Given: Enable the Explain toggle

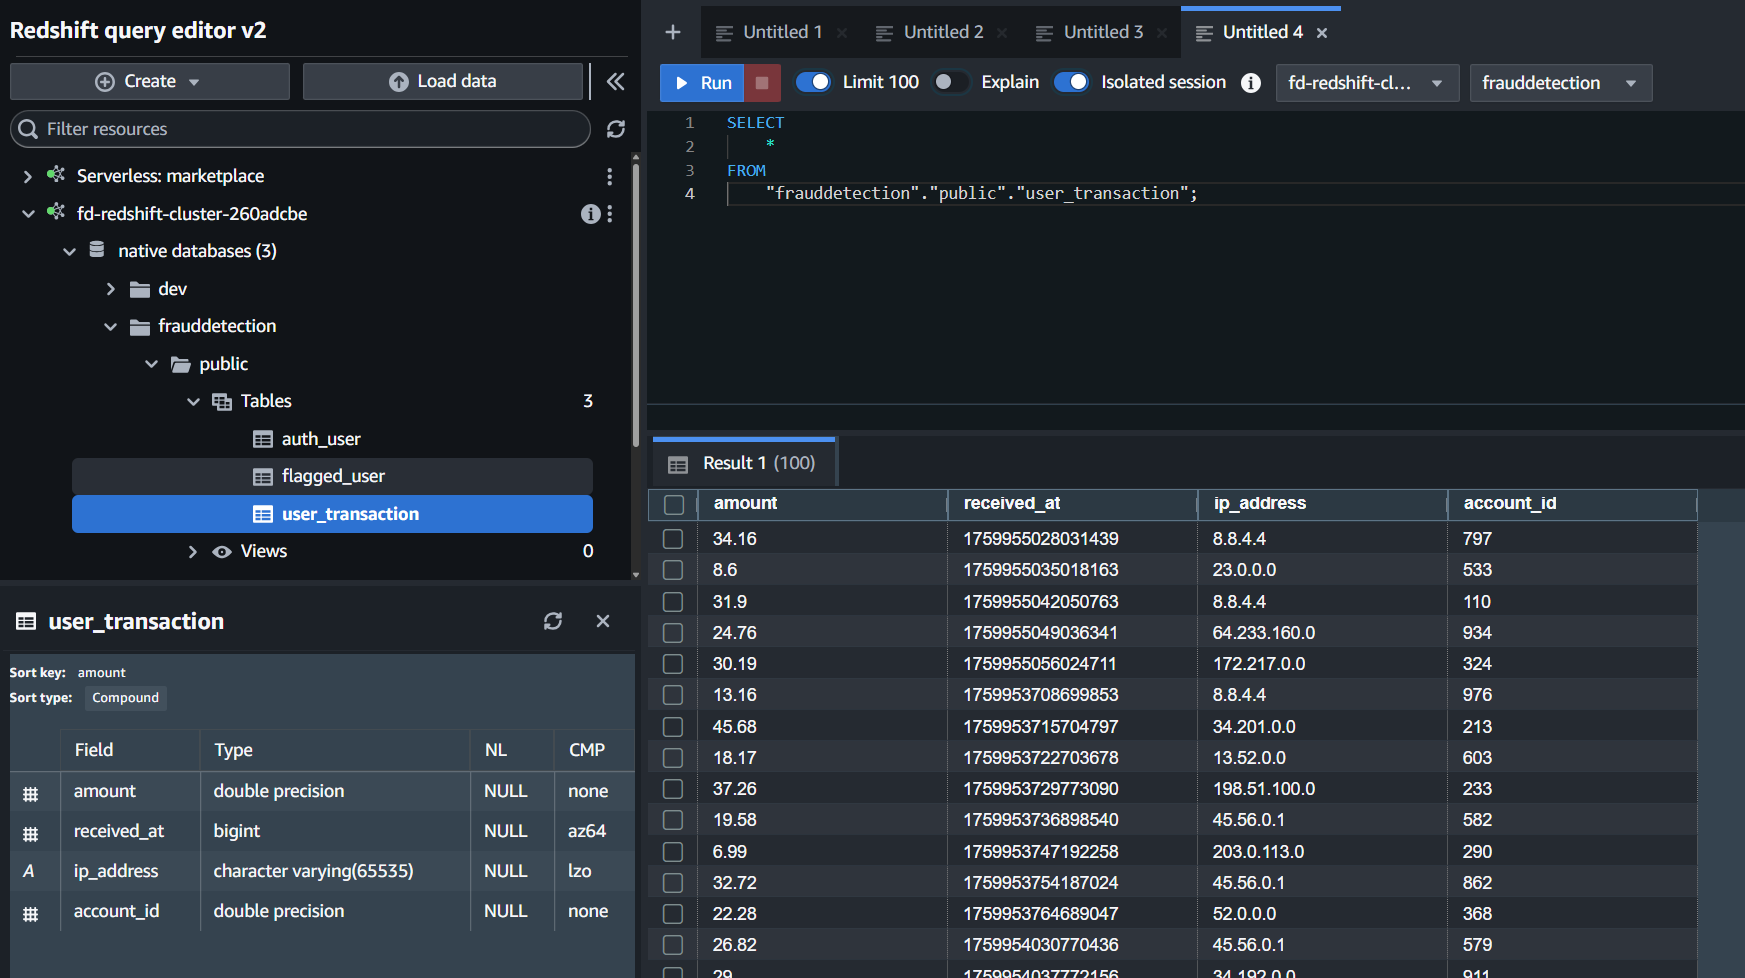Looking at the screenshot, I should pos(951,82).
